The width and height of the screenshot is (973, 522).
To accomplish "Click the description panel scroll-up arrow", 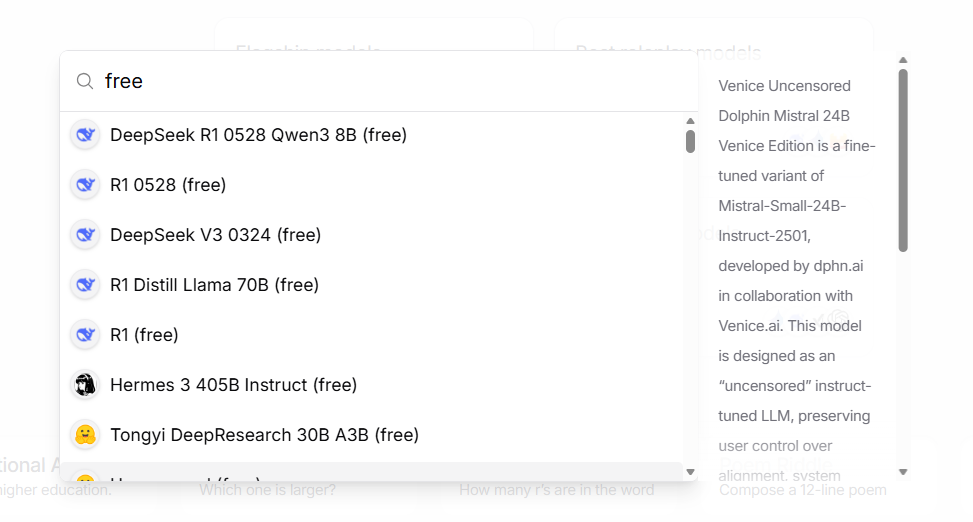I will point(903,61).
